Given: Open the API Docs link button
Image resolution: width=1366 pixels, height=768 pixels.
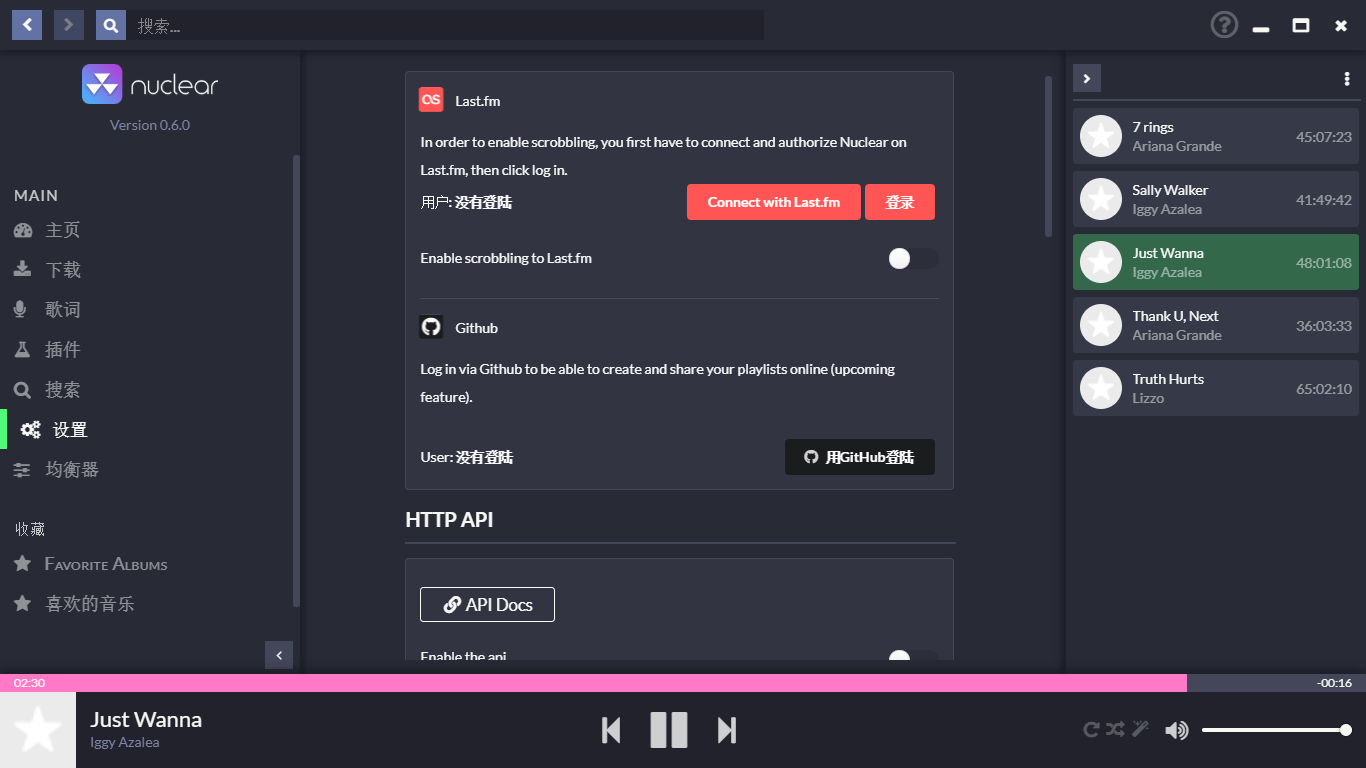Looking at the screenshot, I should pos(487,604).
